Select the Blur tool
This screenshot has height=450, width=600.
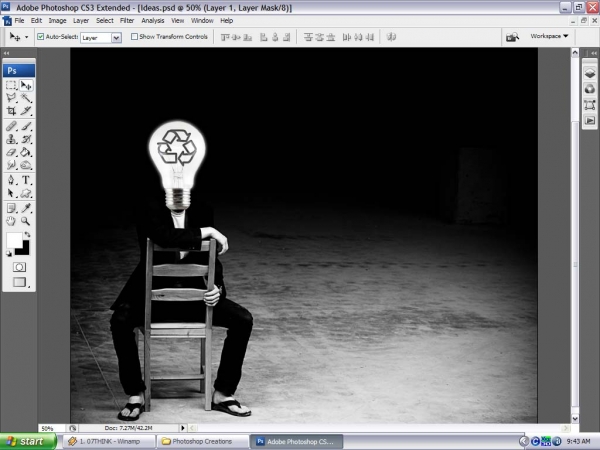[11, 165]
